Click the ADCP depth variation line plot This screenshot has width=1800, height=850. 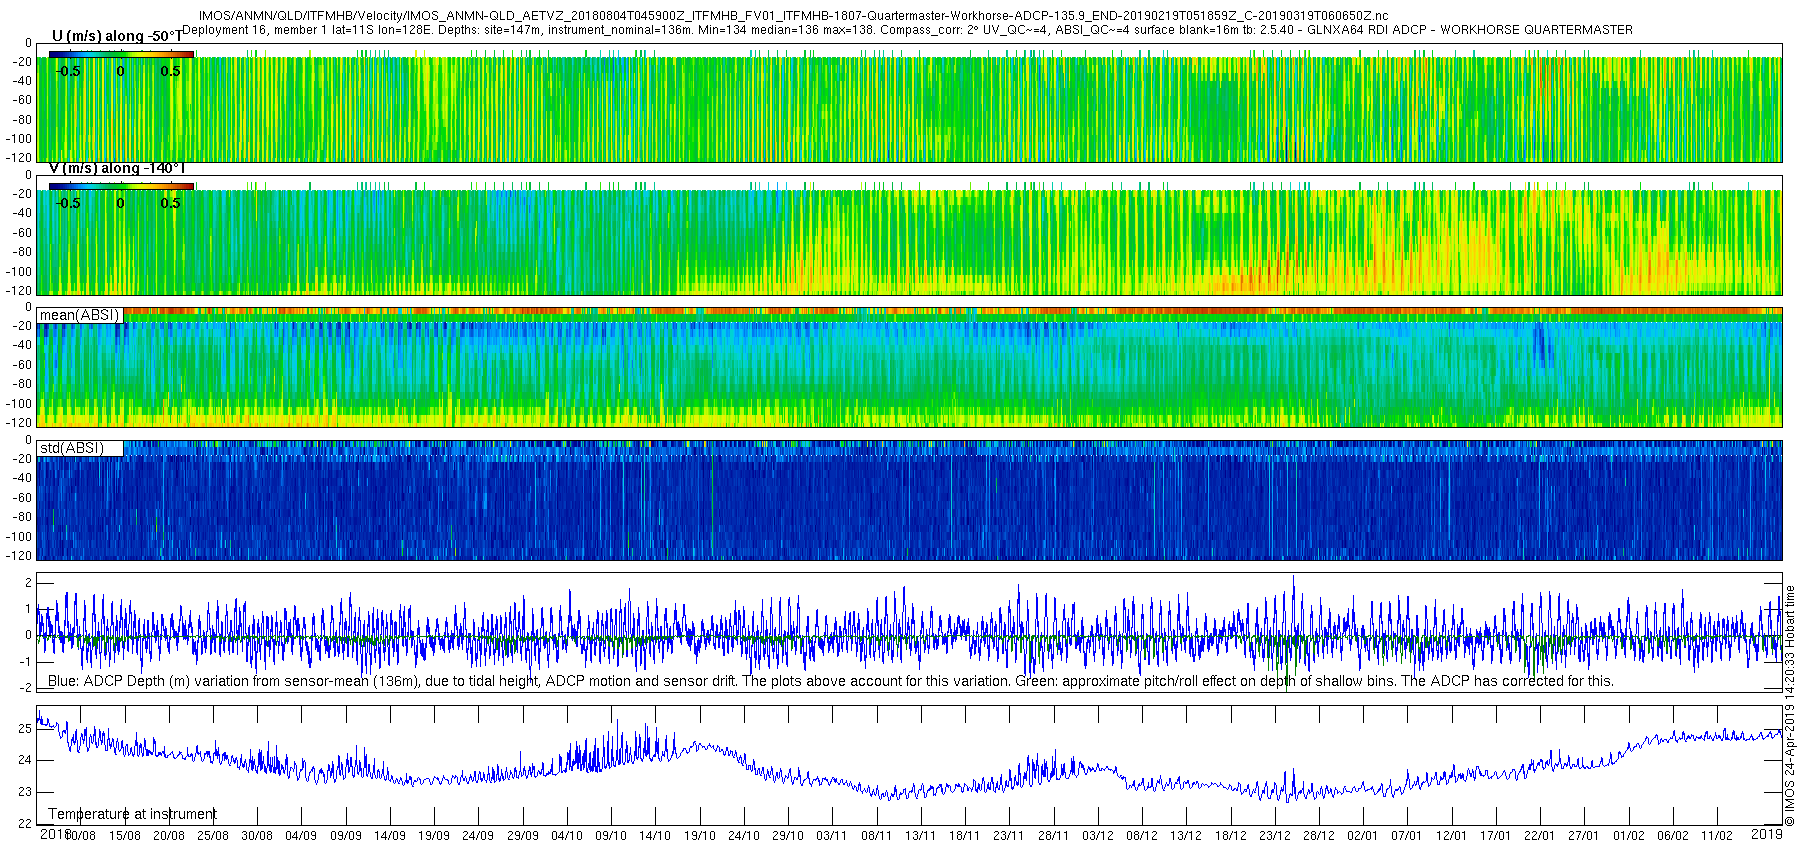pos(909,632)
